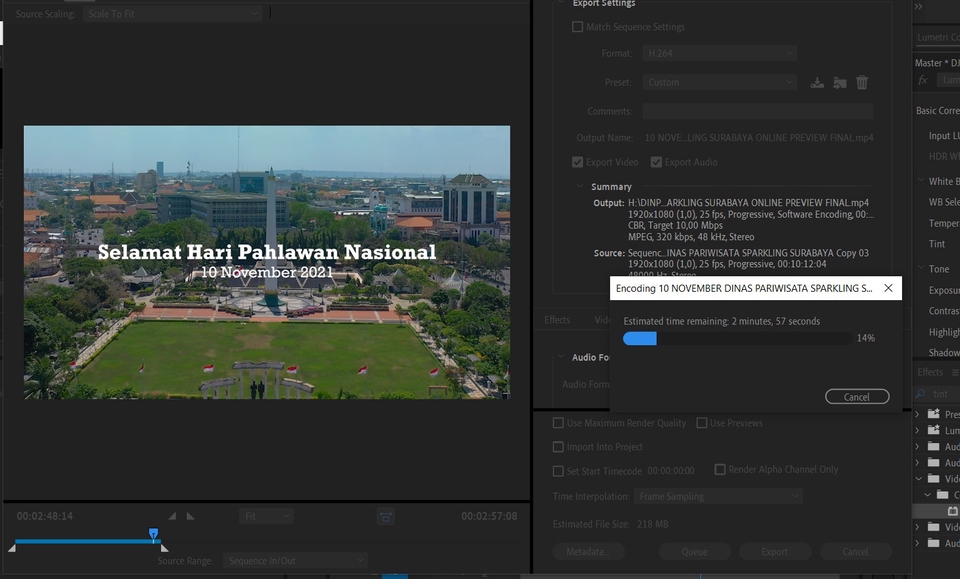
Task: Click the Save Preset icon
Action: point(817,83)
